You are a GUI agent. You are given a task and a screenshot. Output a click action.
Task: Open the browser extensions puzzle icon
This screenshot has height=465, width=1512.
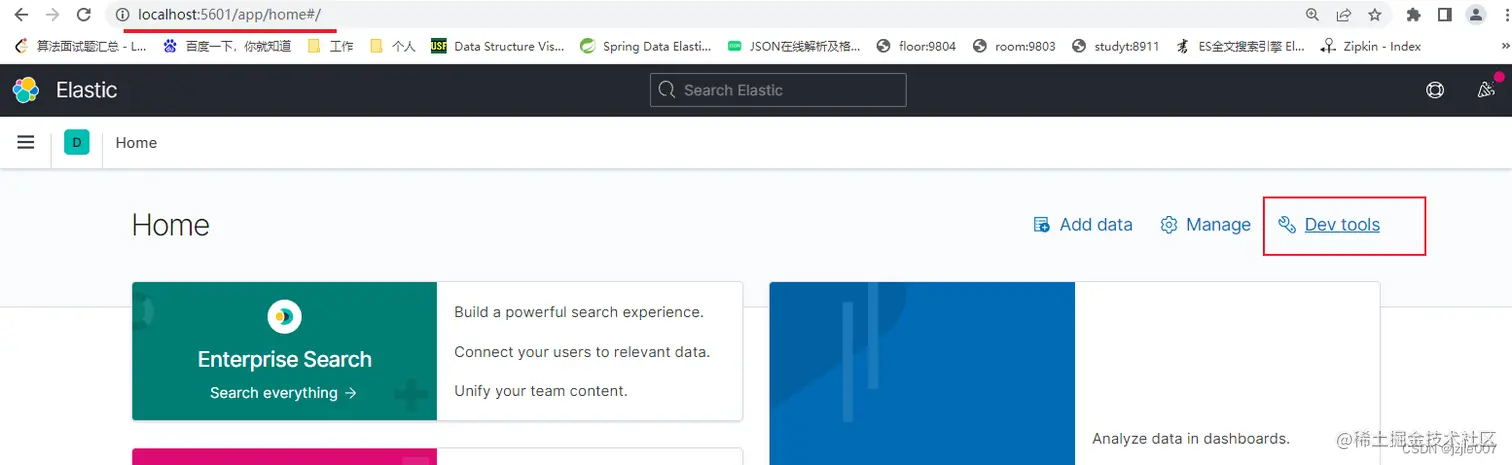[x=1413, y=15]
